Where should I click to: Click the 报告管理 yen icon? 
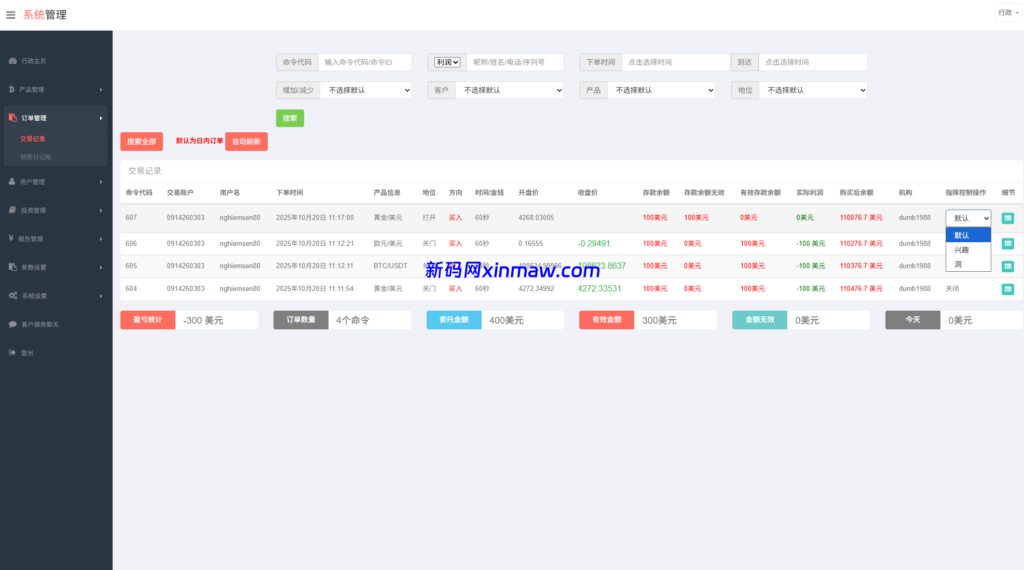point(11,239)
